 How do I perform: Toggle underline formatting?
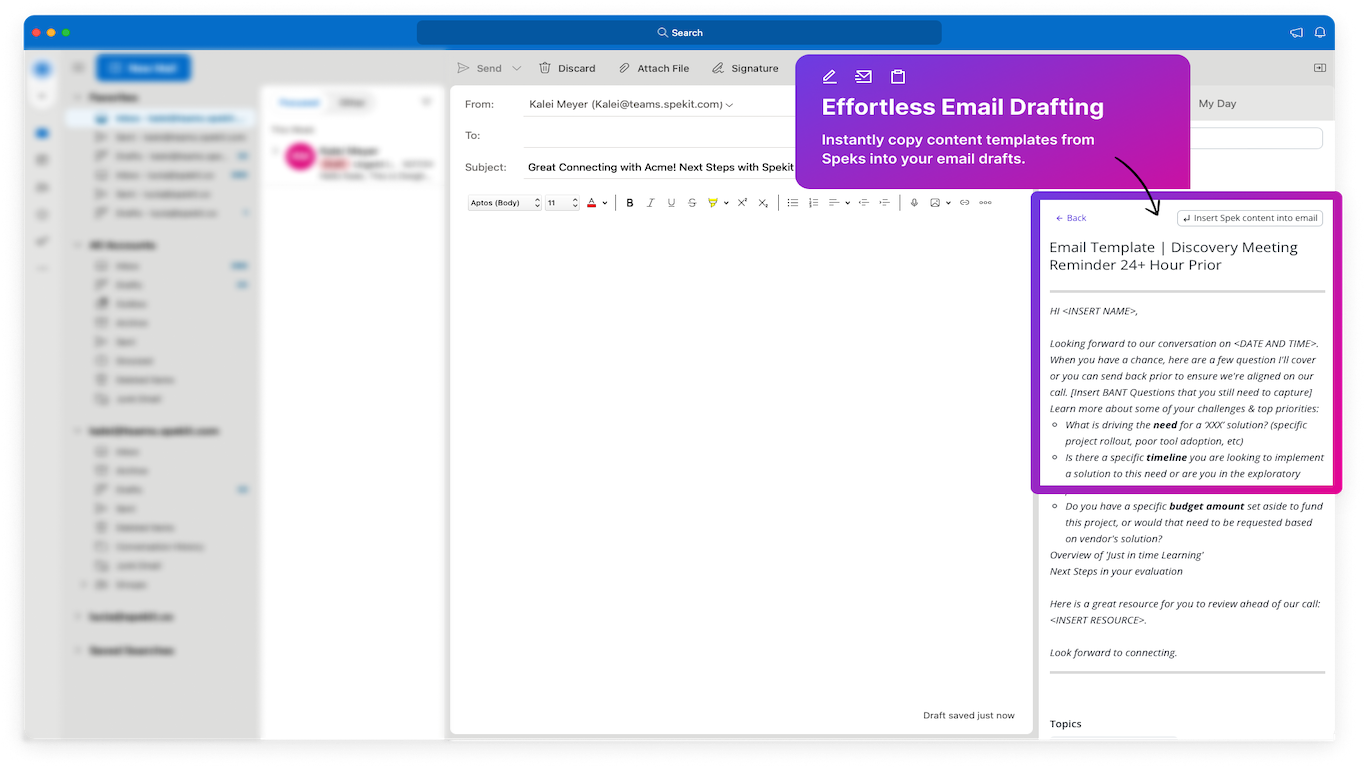click(671, 203)
